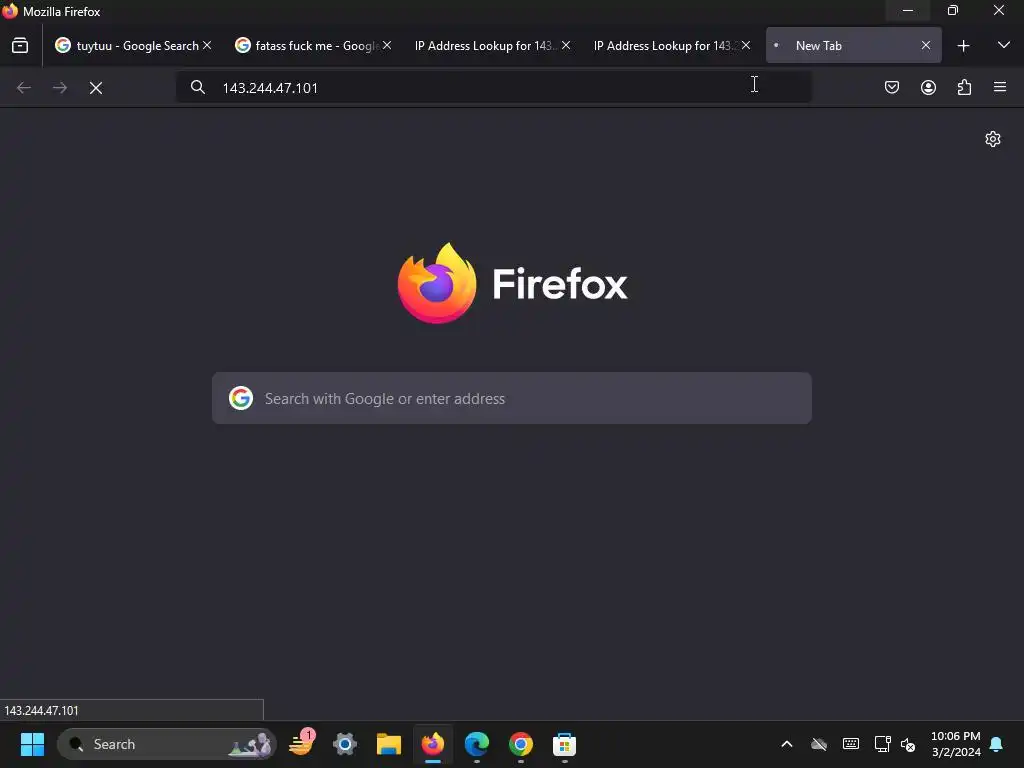Open the taskbar app with notification badge
The height and width of the screenshot is (768, 1024).
click(301, 744)
